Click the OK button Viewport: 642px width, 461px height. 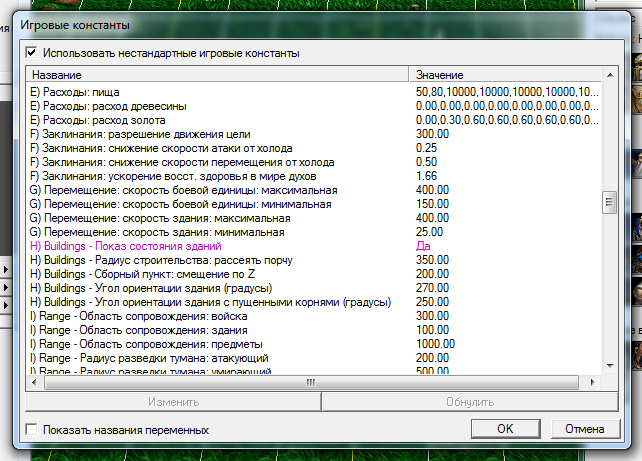[505, 429]
